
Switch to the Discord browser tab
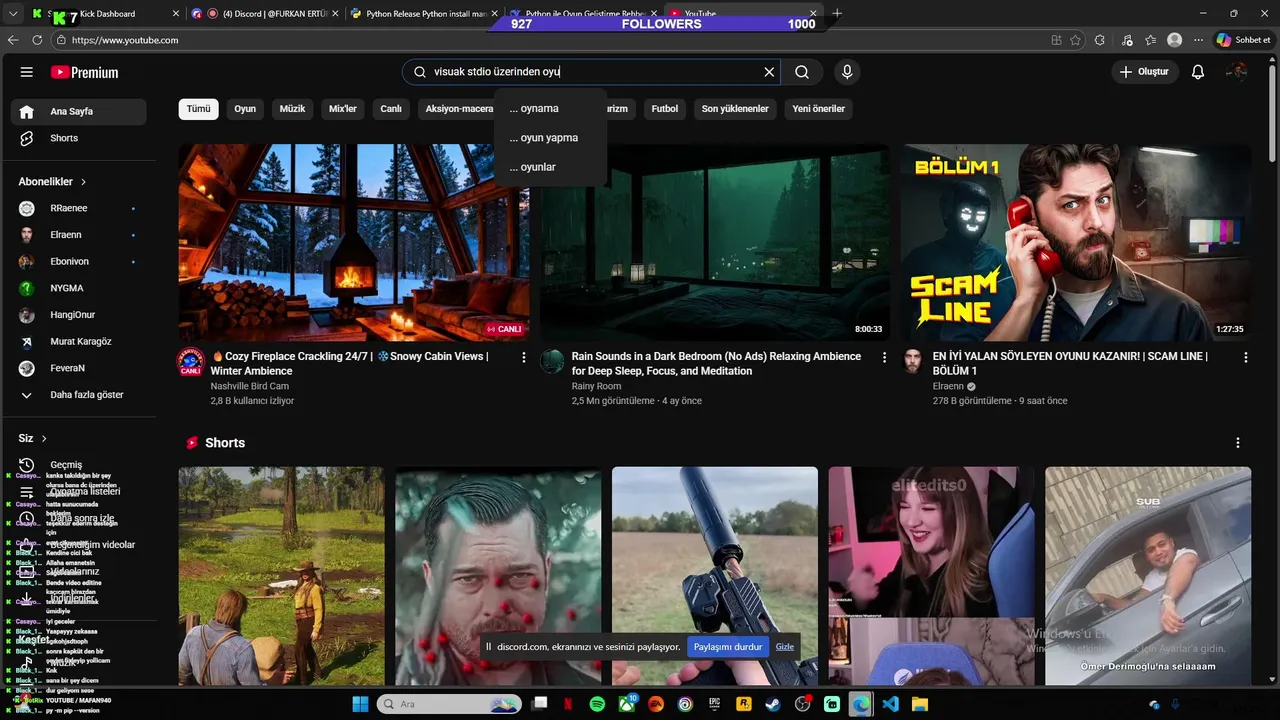(264, 14)
